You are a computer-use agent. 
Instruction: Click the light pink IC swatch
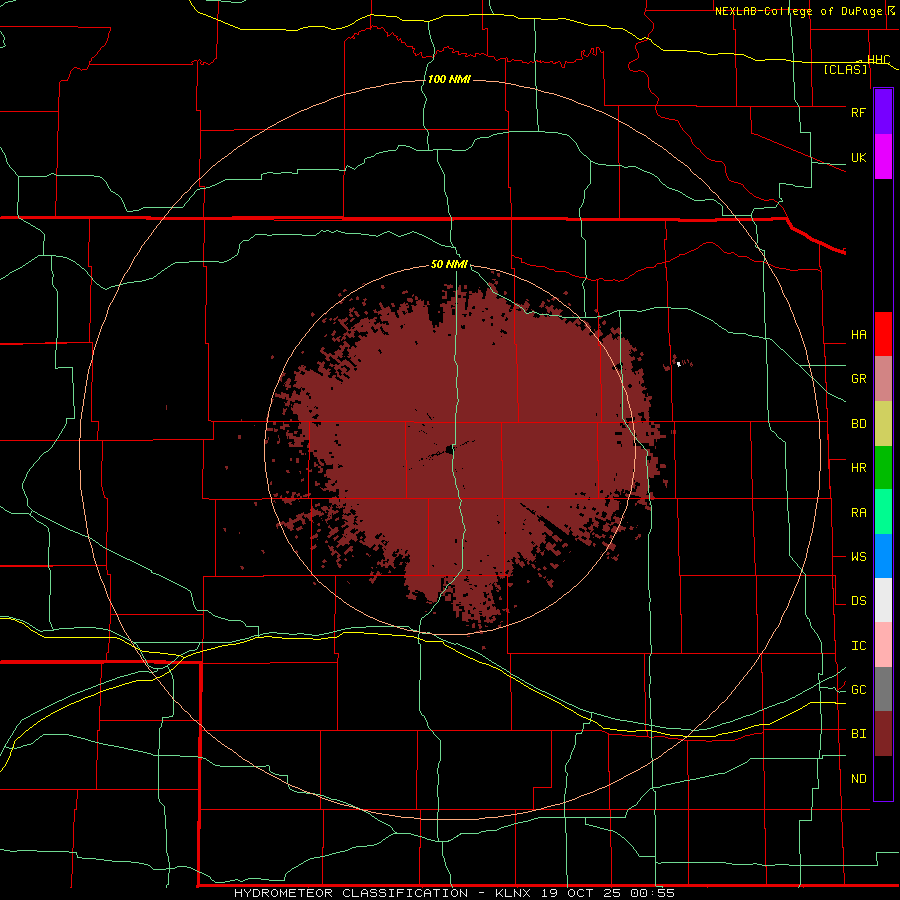pyautogui.click(x=883, y=645)
